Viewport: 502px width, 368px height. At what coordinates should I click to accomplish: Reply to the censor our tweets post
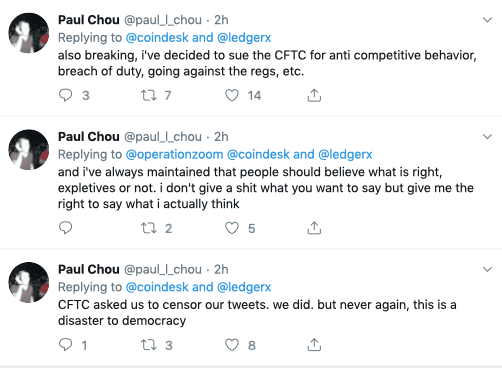[65, 345]
